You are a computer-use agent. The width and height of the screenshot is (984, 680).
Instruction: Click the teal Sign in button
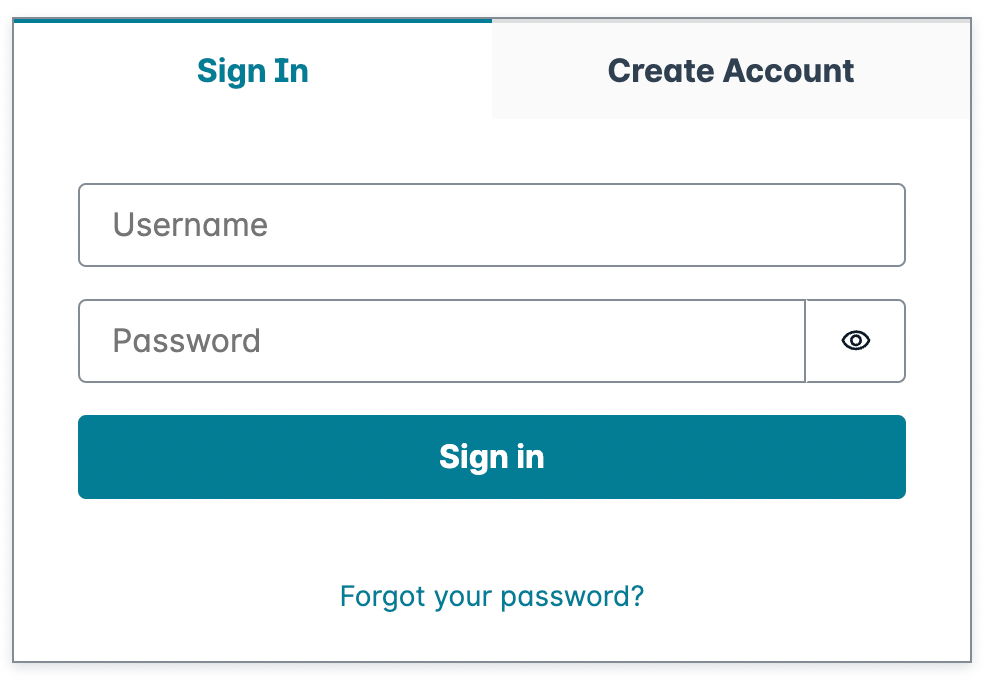[x=491, y=457]
